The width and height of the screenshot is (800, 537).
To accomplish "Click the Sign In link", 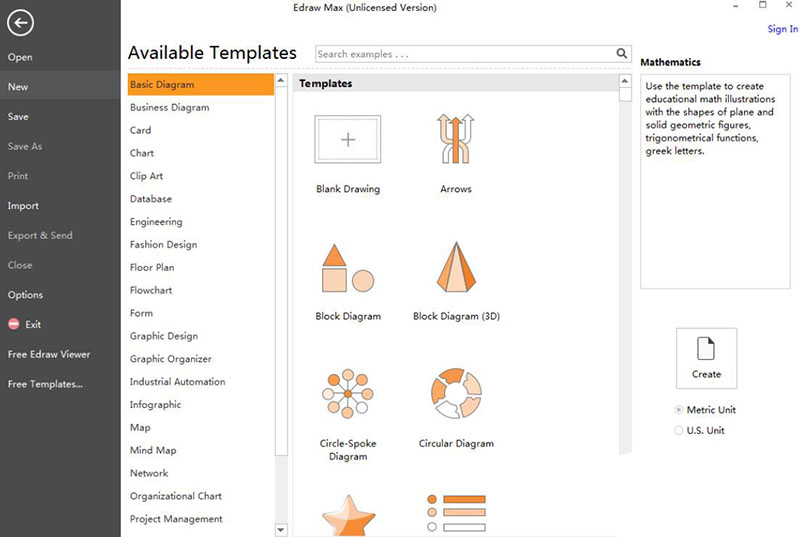I will tap(783, 29).
